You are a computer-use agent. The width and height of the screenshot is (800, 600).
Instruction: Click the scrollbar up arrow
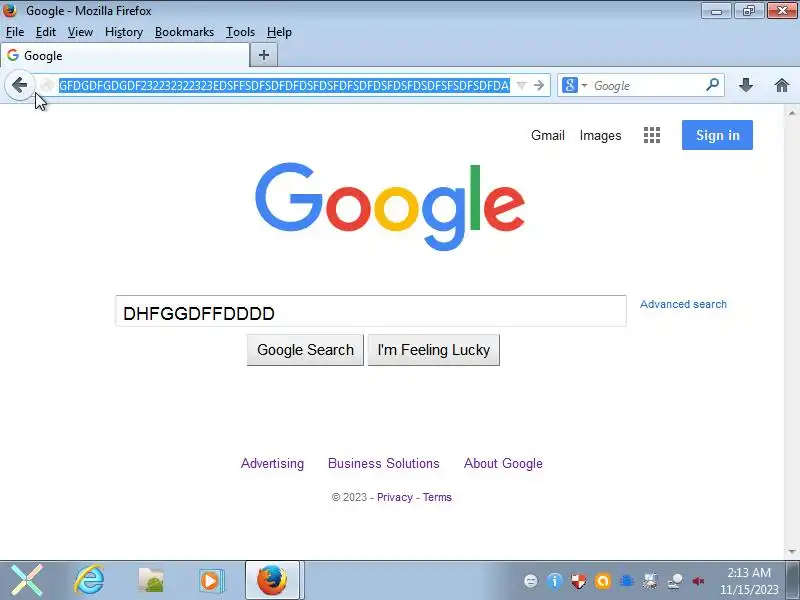792,113
